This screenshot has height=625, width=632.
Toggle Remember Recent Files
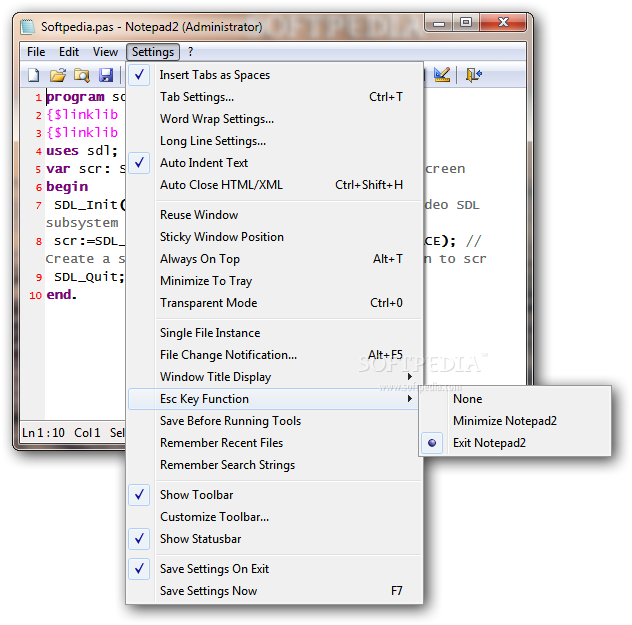click(x=275, y=443)
